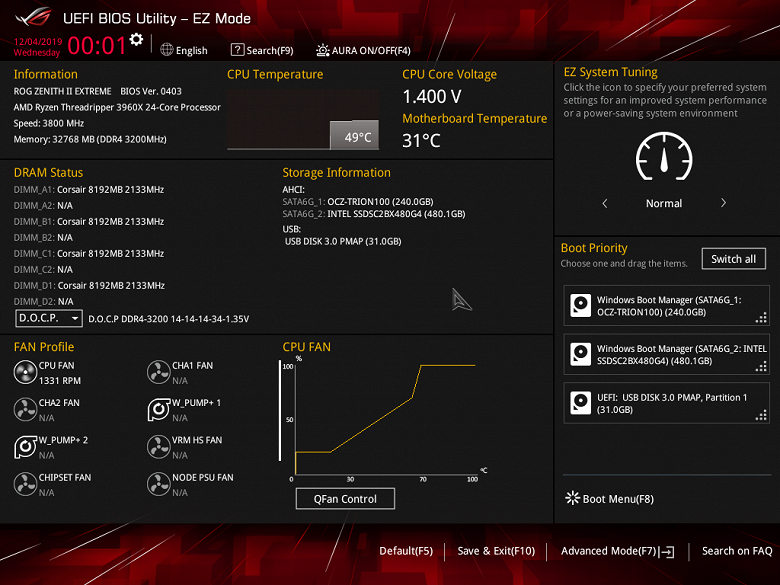Screen dimensions: 780x585
Task: Open Search (F9)
Action: click(x=262, y=50)
